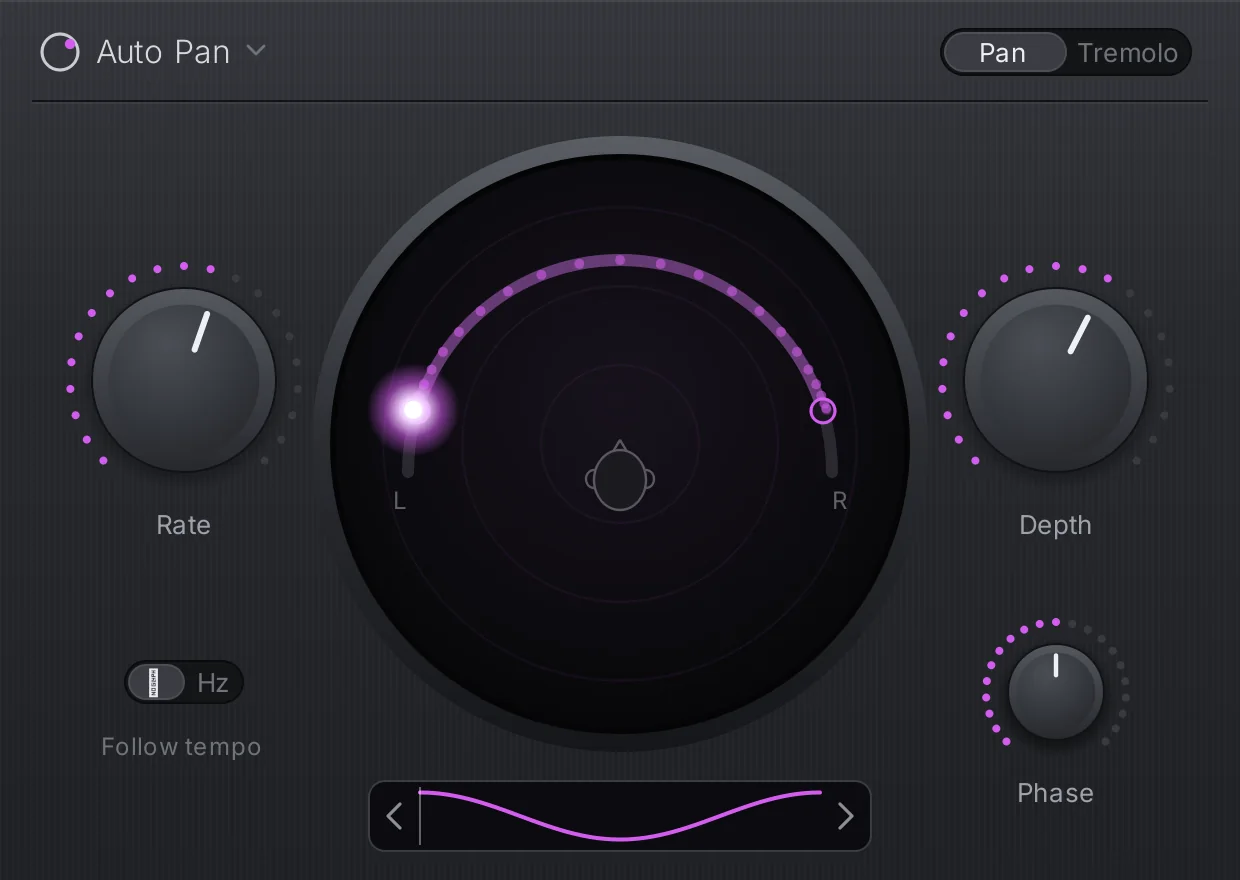Switch to Tremolo mode
This screenshot has height=880, width=1240.
coord(1127,52)
